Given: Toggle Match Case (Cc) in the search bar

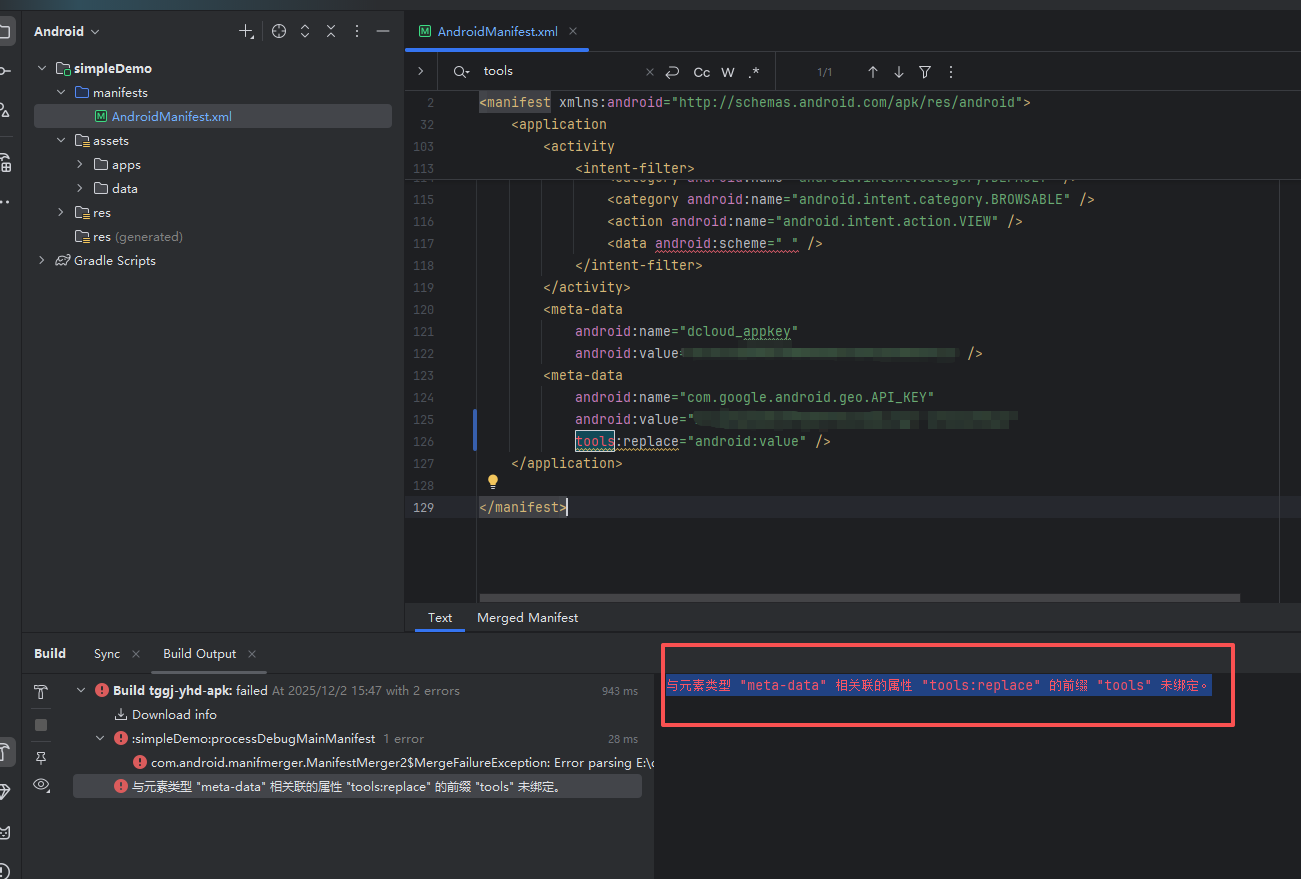Looking at the screenshot, I should click(x=702, y=72).
